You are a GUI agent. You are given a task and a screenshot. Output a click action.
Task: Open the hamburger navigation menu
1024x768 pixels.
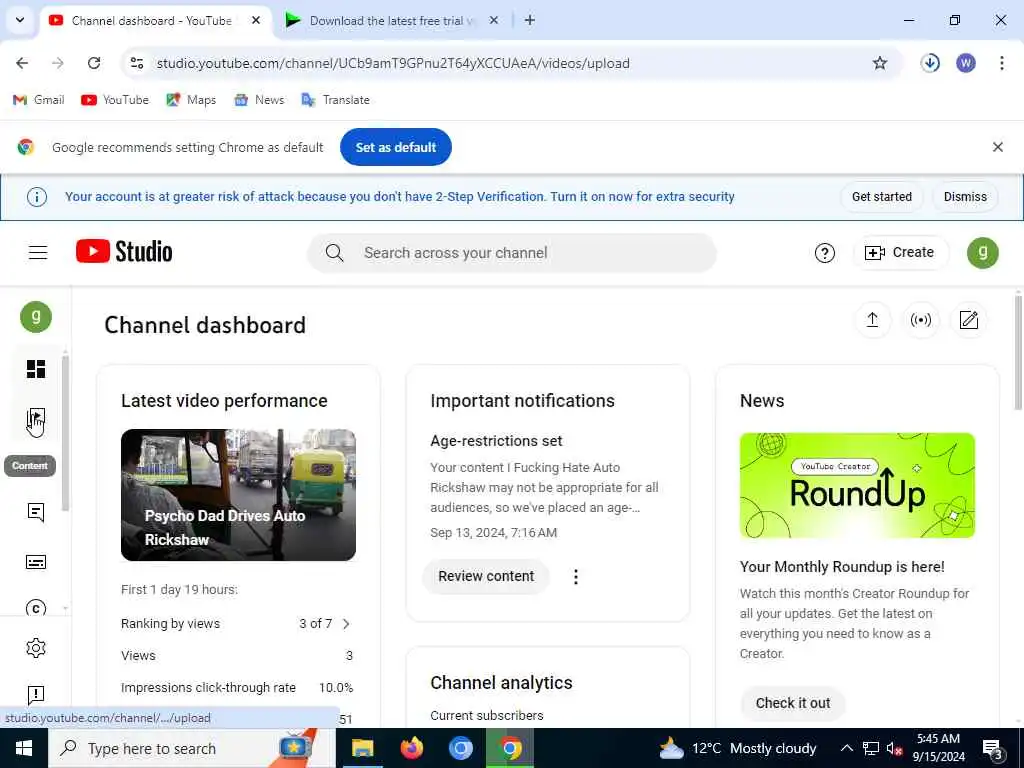(38, 252)
